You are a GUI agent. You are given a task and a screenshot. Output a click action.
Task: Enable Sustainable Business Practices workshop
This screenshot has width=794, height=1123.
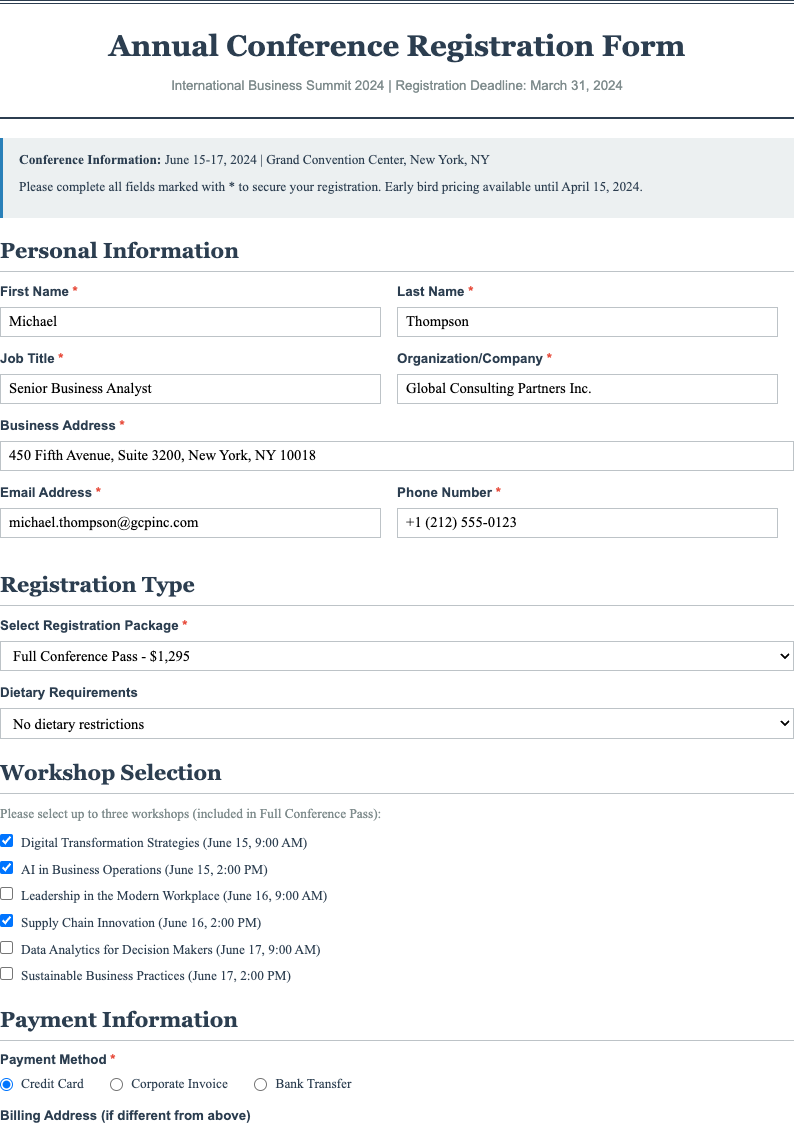pyautogui.click(x=7, y=973)
